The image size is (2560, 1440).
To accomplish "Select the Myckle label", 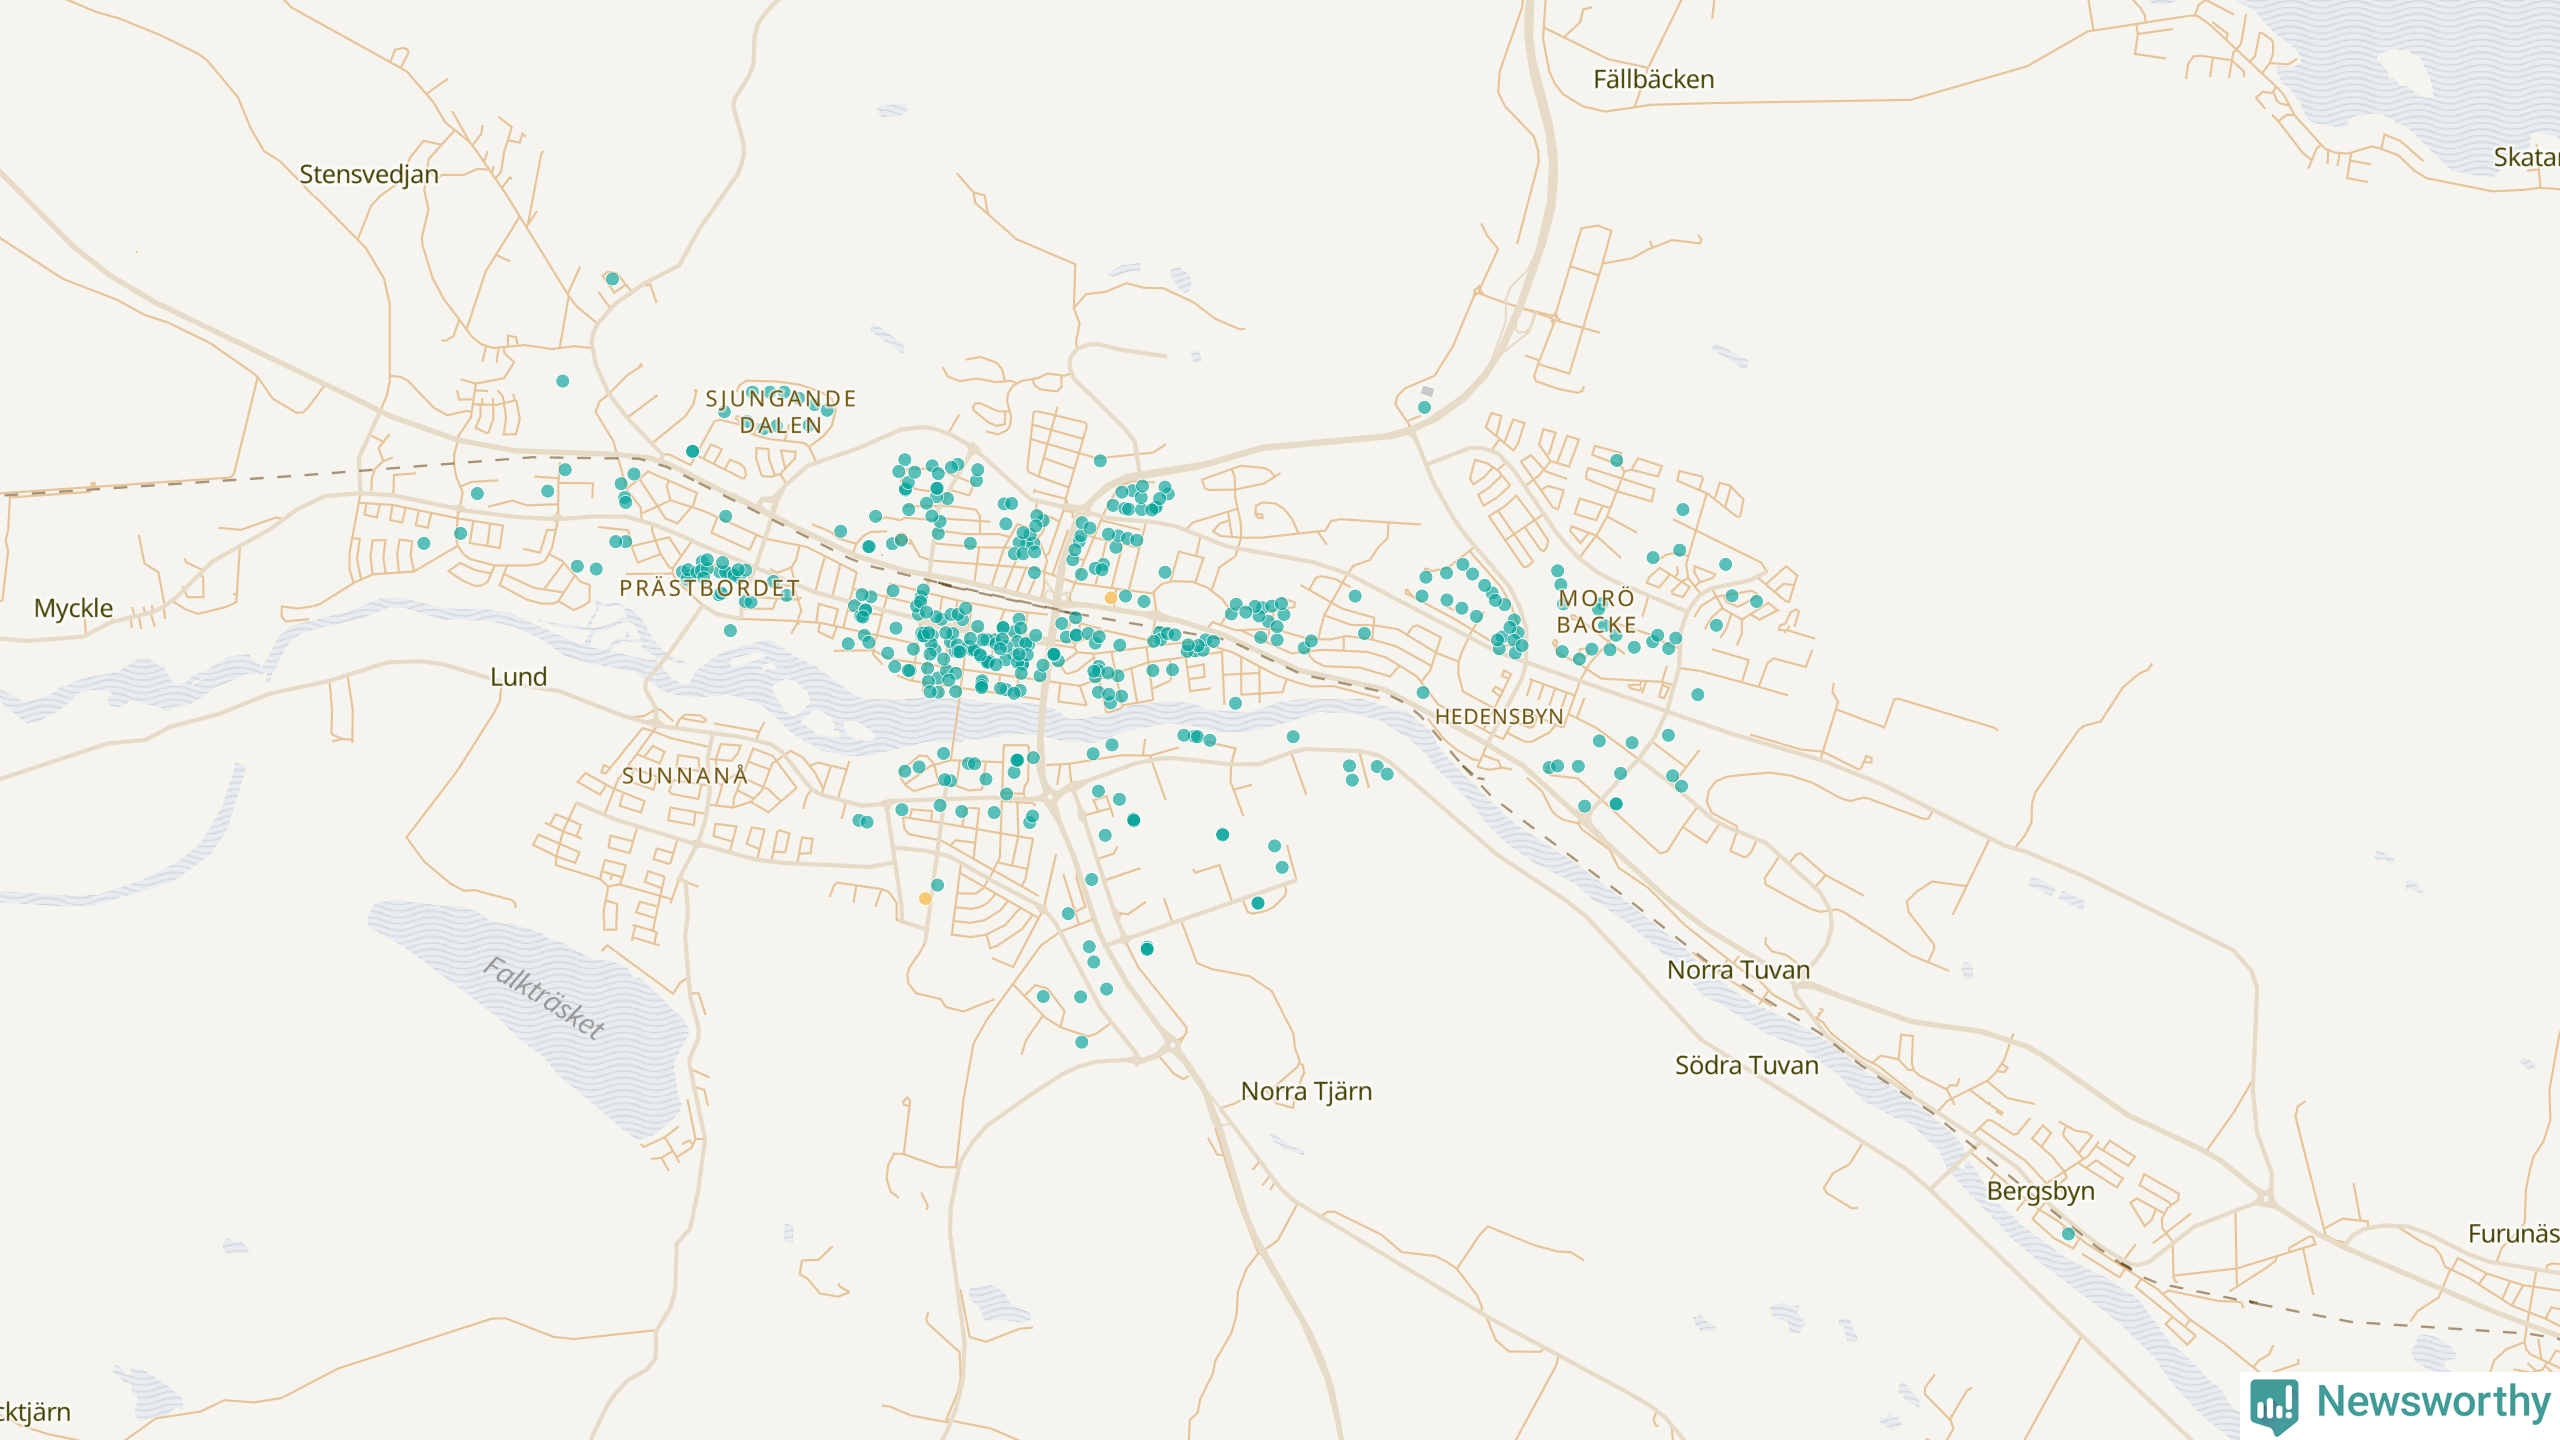I will 73,608.
